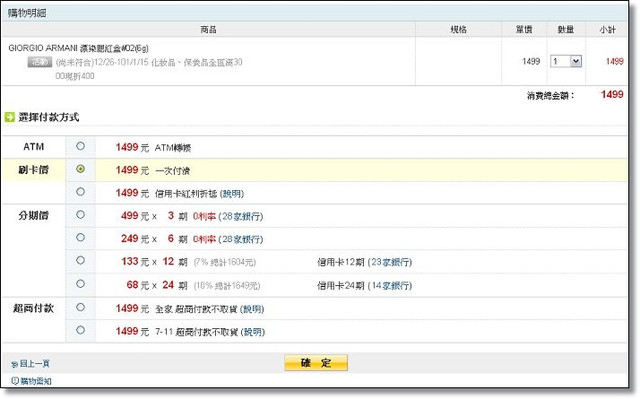Open 28家銀行 link on the 6-installment row
This screenshot has width=640, height=399.
pos(242,239)
